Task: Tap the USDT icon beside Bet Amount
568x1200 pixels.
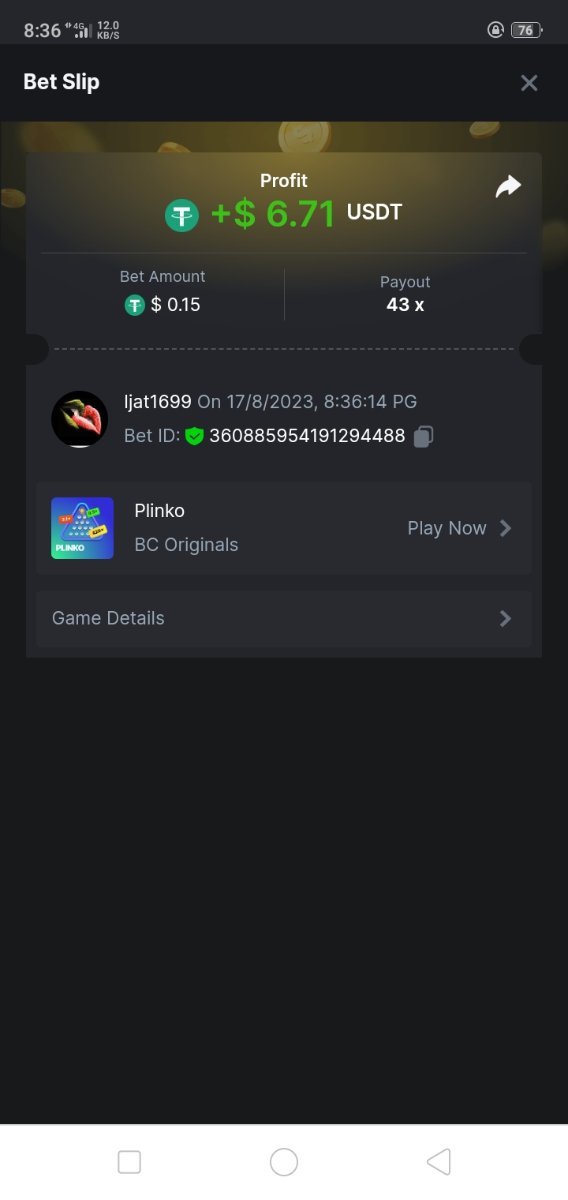Action: coord(134,305)
